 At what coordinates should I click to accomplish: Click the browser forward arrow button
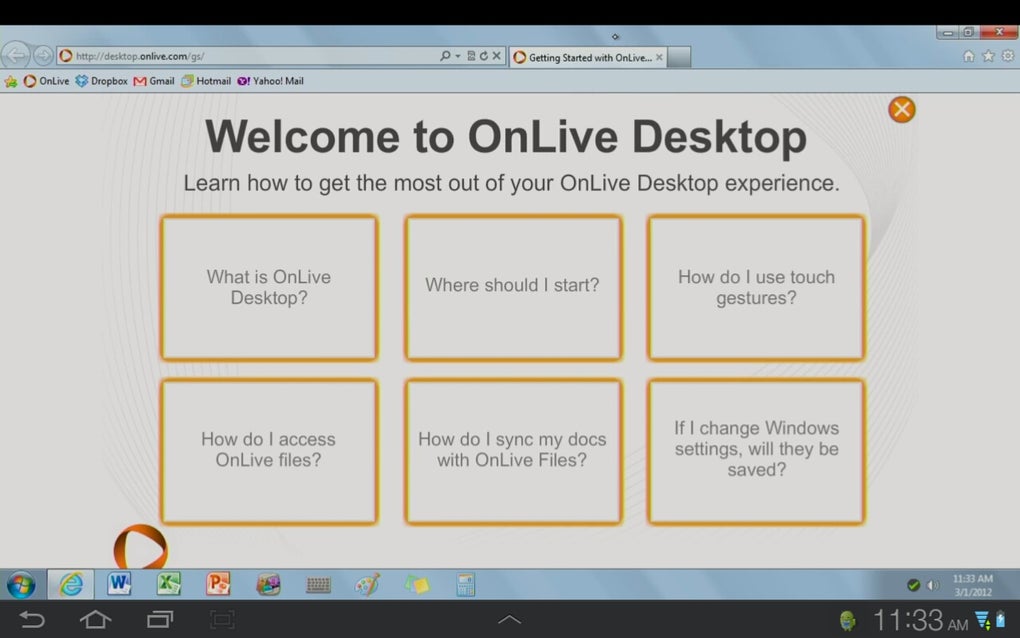pyautogui.click(x=43, y=56)
